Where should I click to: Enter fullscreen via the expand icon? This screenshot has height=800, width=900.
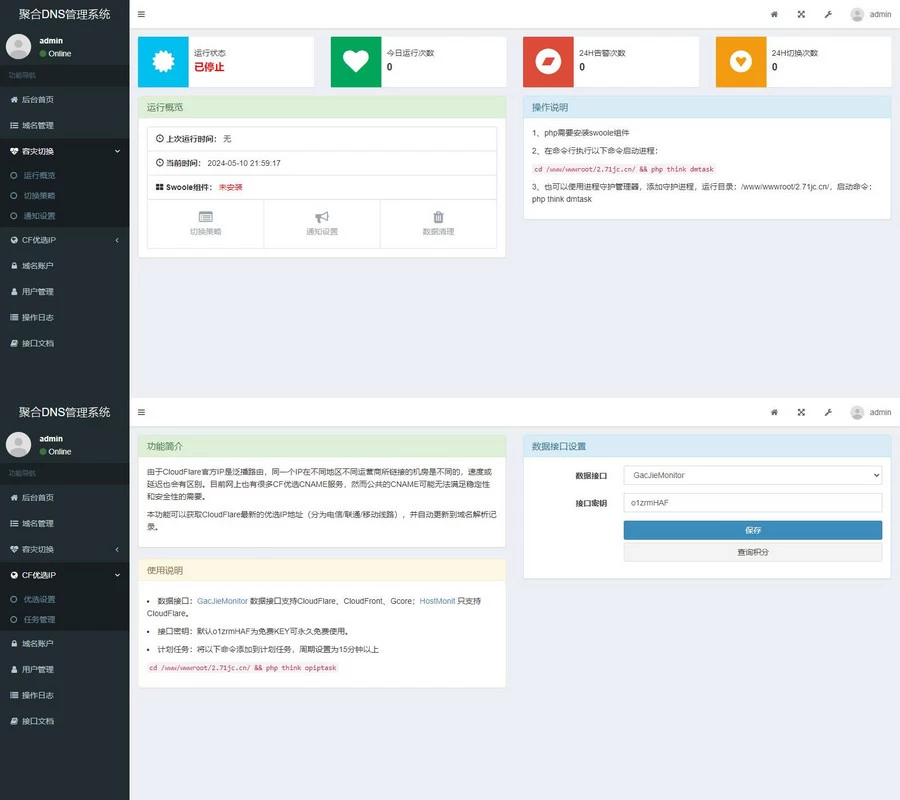tap(800, 16)
